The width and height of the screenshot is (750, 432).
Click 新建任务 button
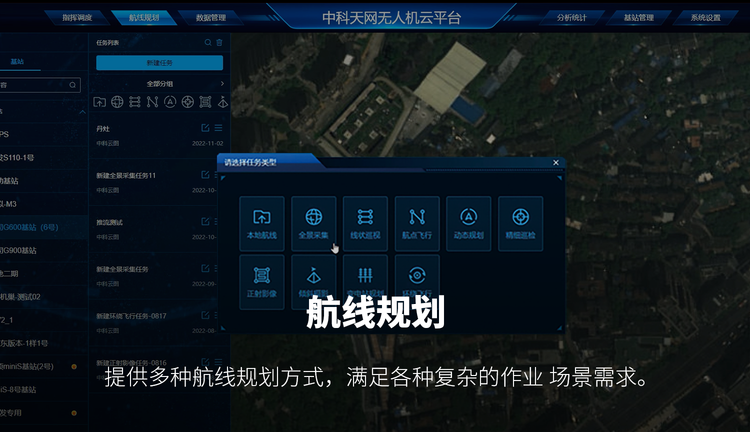(x=159, y=63)
